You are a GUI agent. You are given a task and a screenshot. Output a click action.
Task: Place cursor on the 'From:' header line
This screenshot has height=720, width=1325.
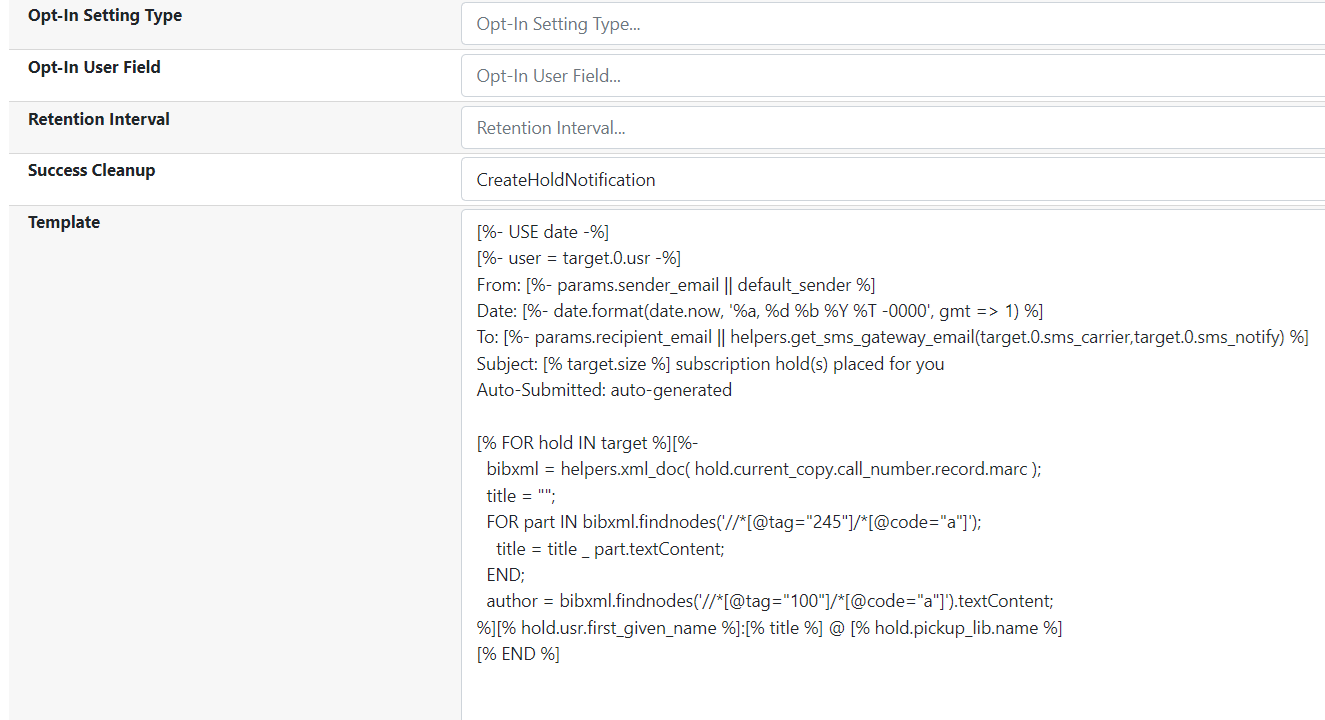(x=676, y=284)
